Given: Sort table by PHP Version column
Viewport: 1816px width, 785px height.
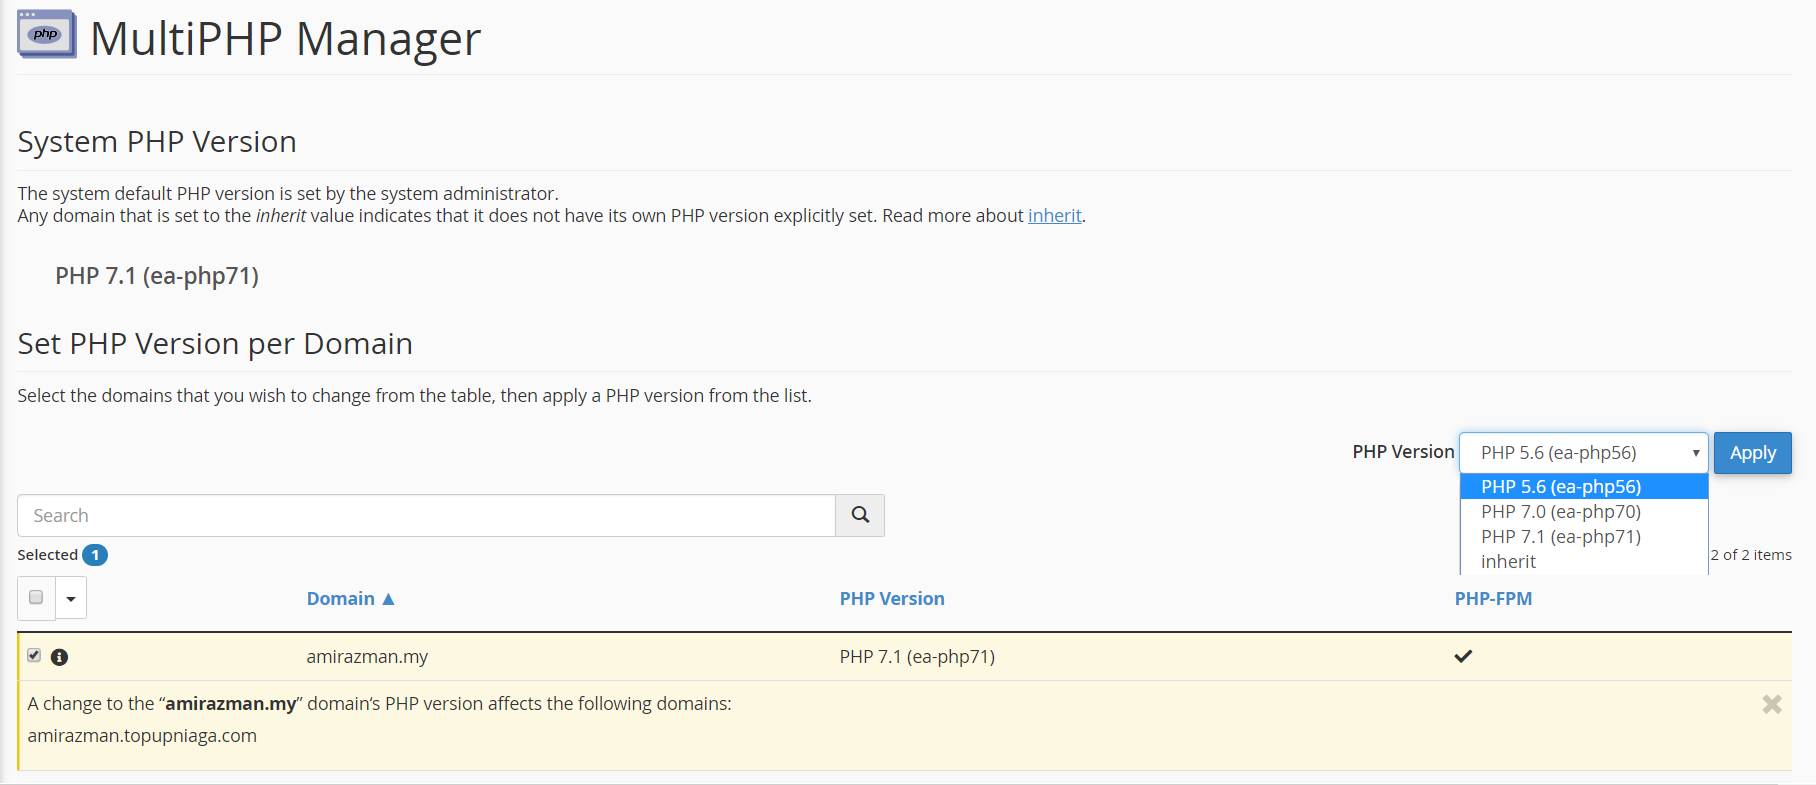Looking at the screenshot, I should (x=892, y=599).
